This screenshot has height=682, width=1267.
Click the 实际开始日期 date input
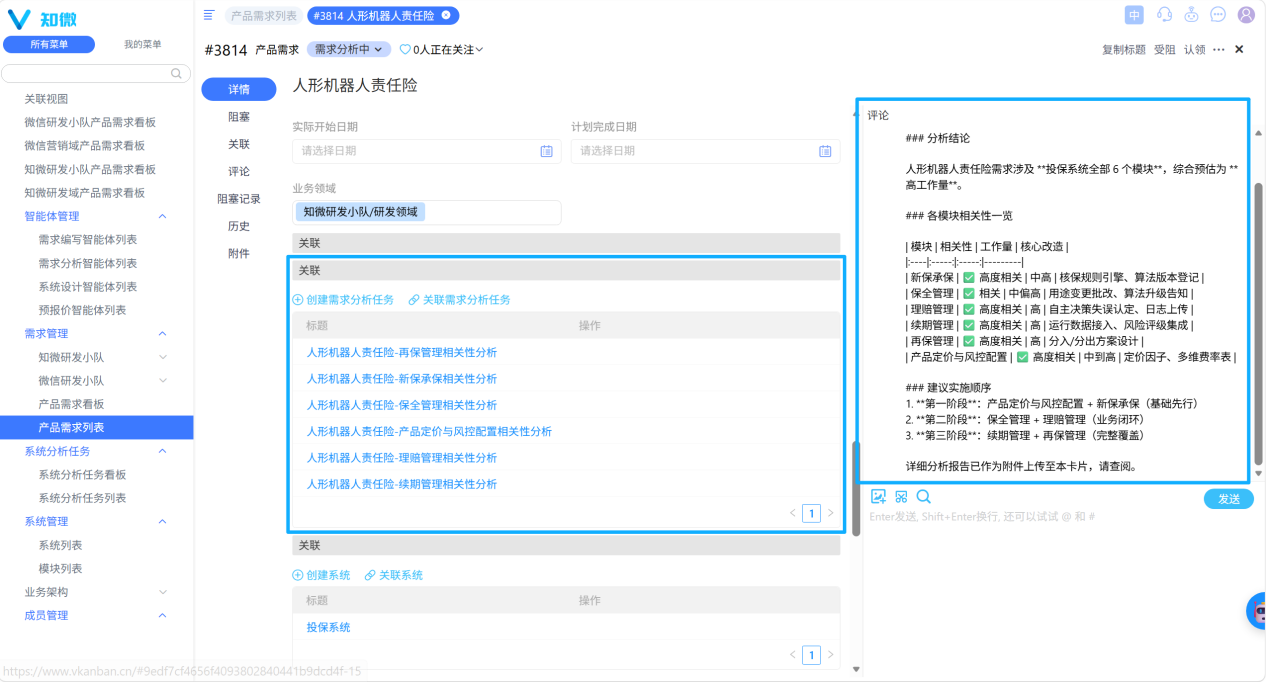(x=427, y=151)
